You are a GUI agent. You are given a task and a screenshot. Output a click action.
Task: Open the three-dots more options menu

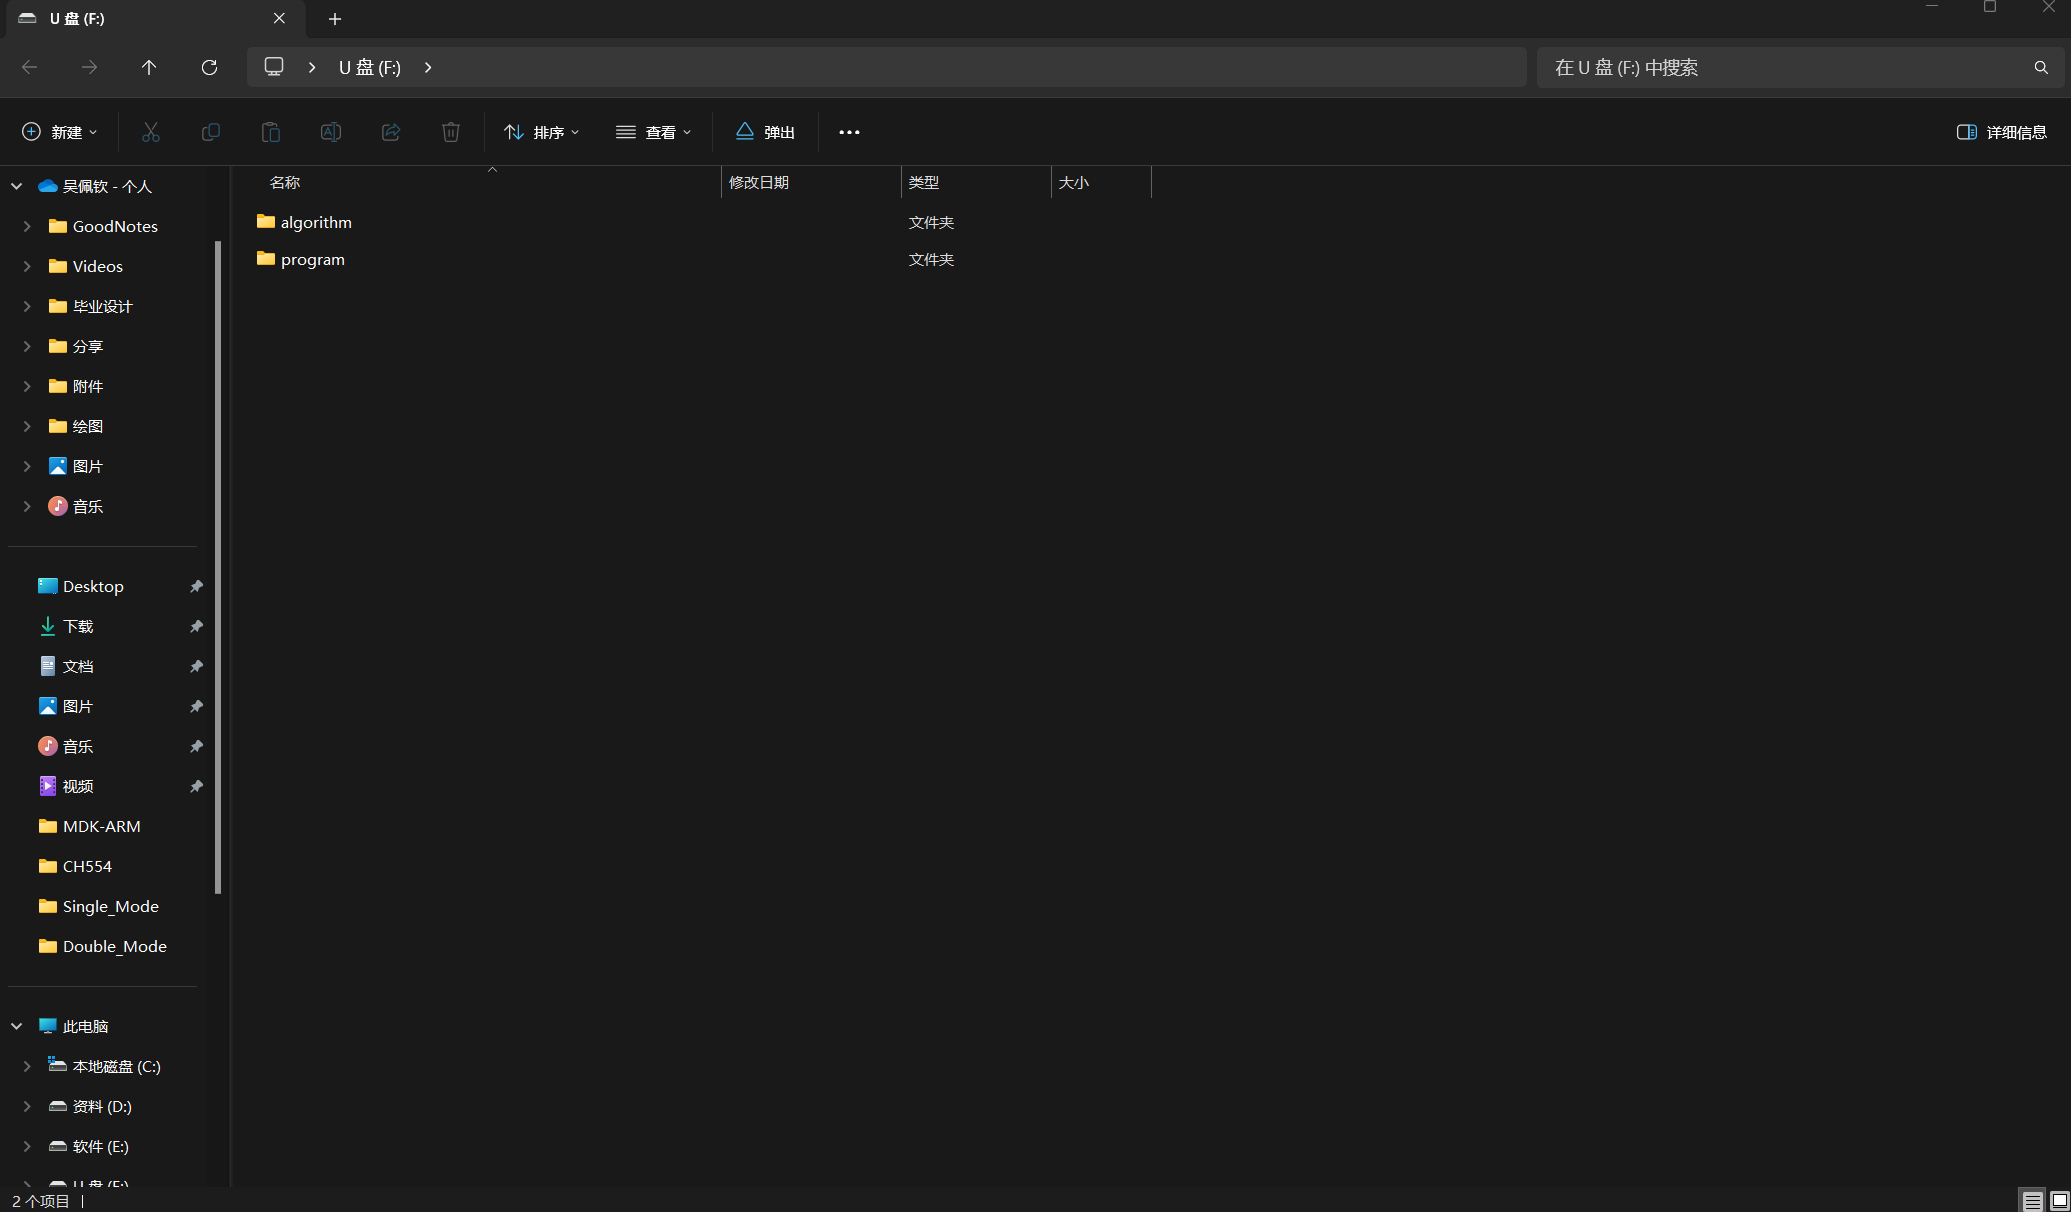click(x=849, y=132)
